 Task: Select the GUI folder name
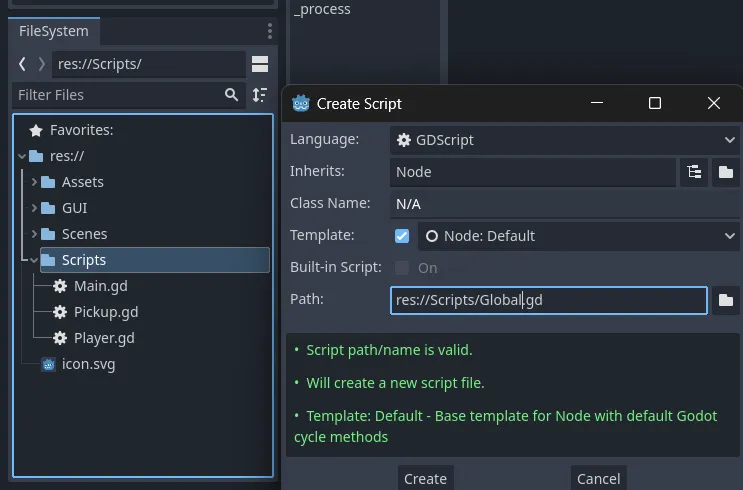[74, 208]
